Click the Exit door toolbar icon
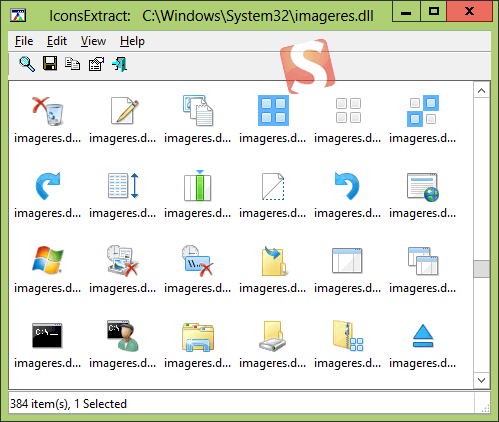The width and height of the screenshot is (499, 422). [119, 64]
